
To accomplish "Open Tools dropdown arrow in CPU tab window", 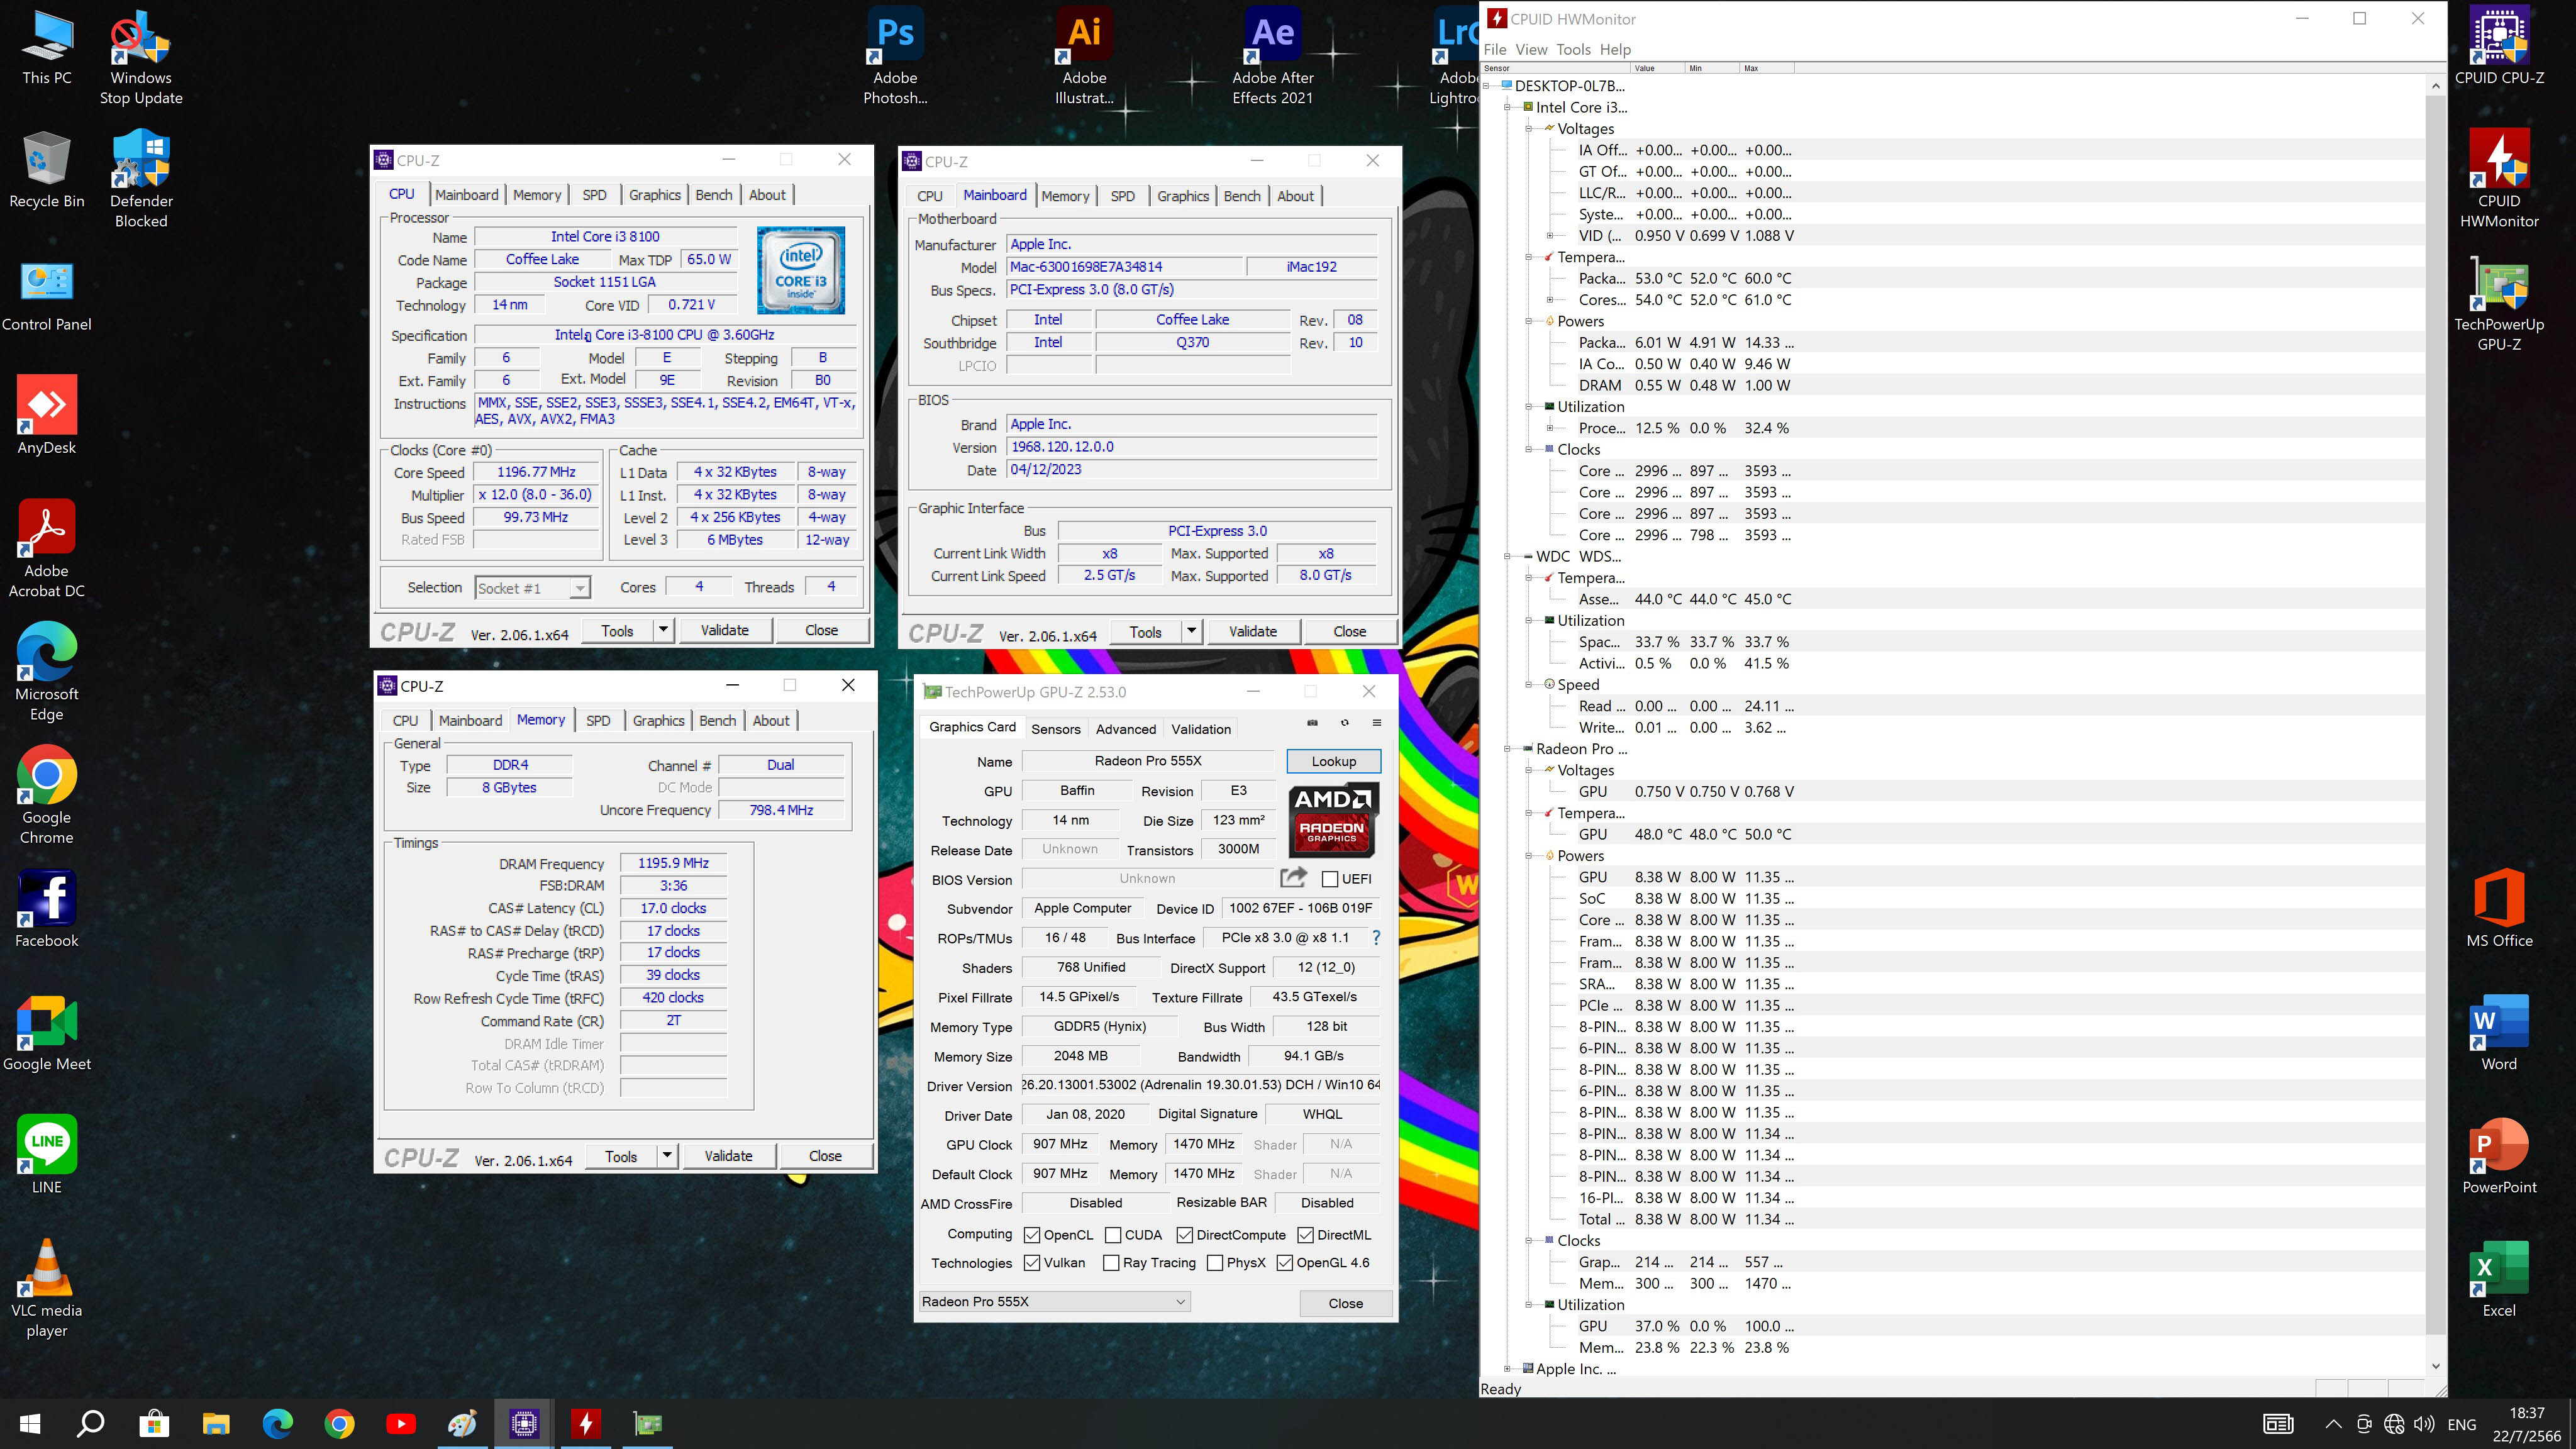I will (663, 630).
